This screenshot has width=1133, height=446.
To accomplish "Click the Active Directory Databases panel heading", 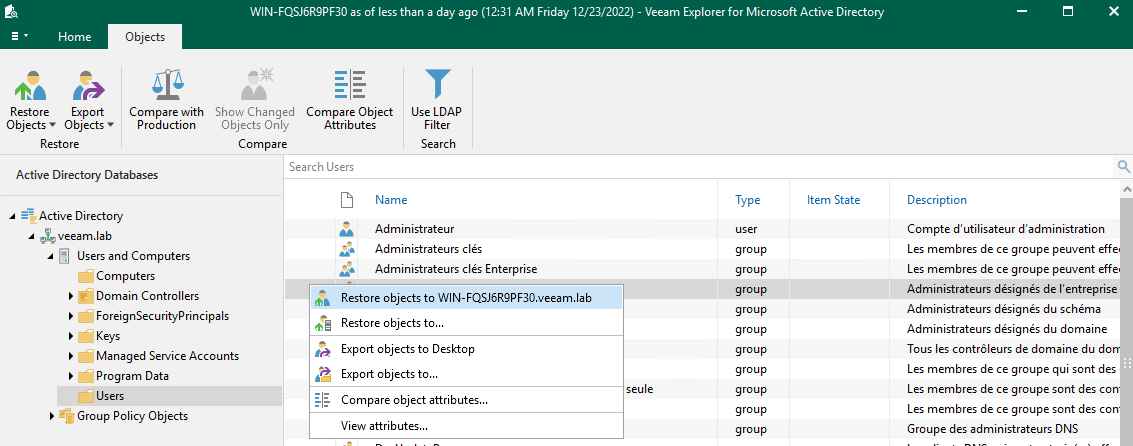I will coord(87,175).
